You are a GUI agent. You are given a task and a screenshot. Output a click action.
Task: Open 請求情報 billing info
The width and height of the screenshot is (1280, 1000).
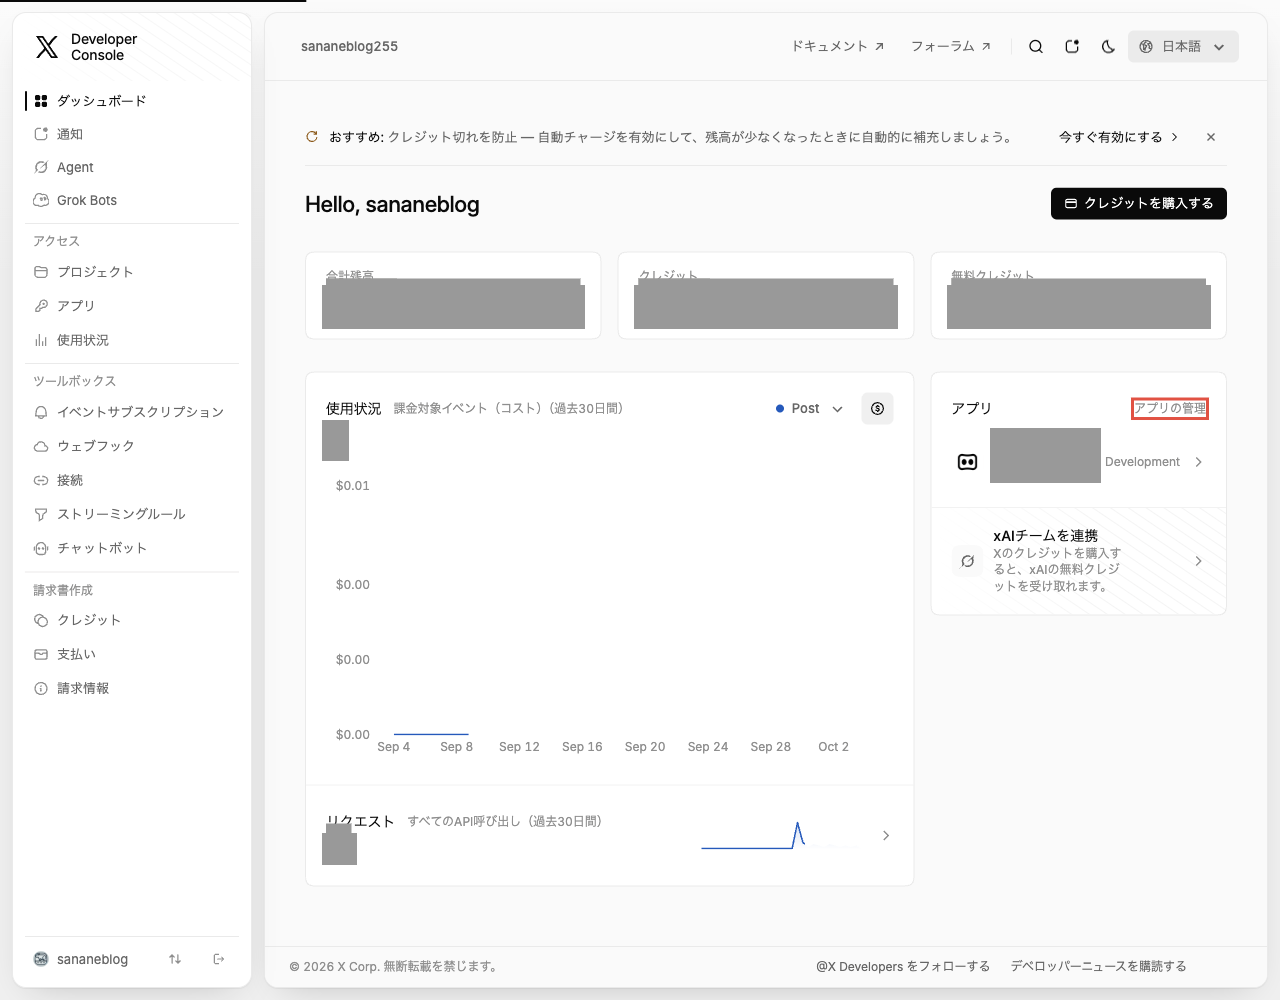coord(132,688)
